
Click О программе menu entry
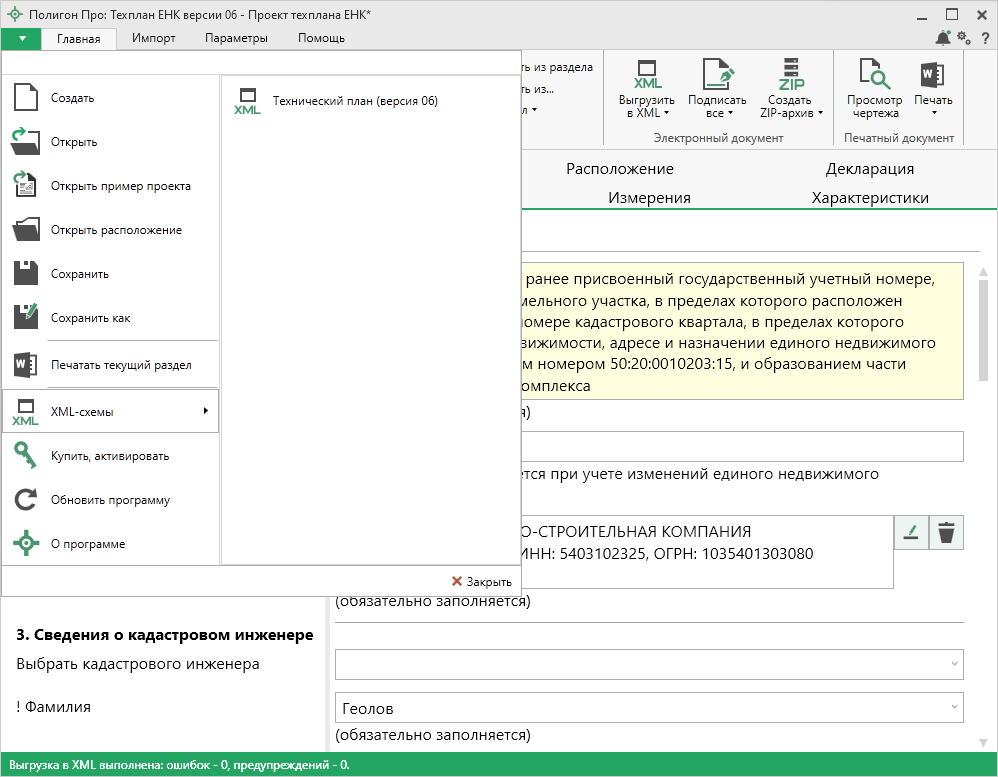click(x=88, y=544)
